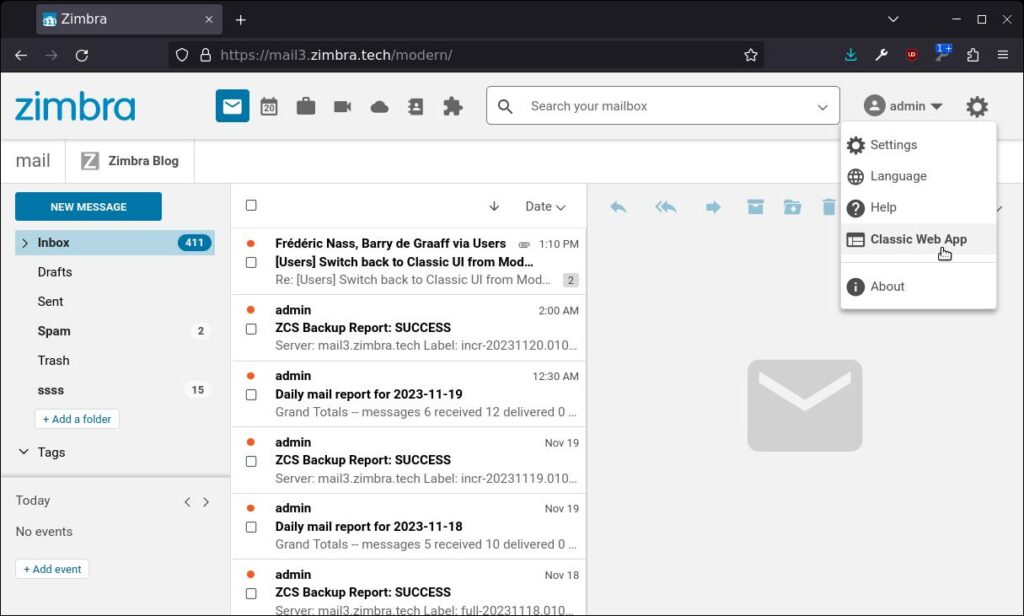Click the Forward arrow icon
The image size is (1024, 616).
(x=713, y=206)
